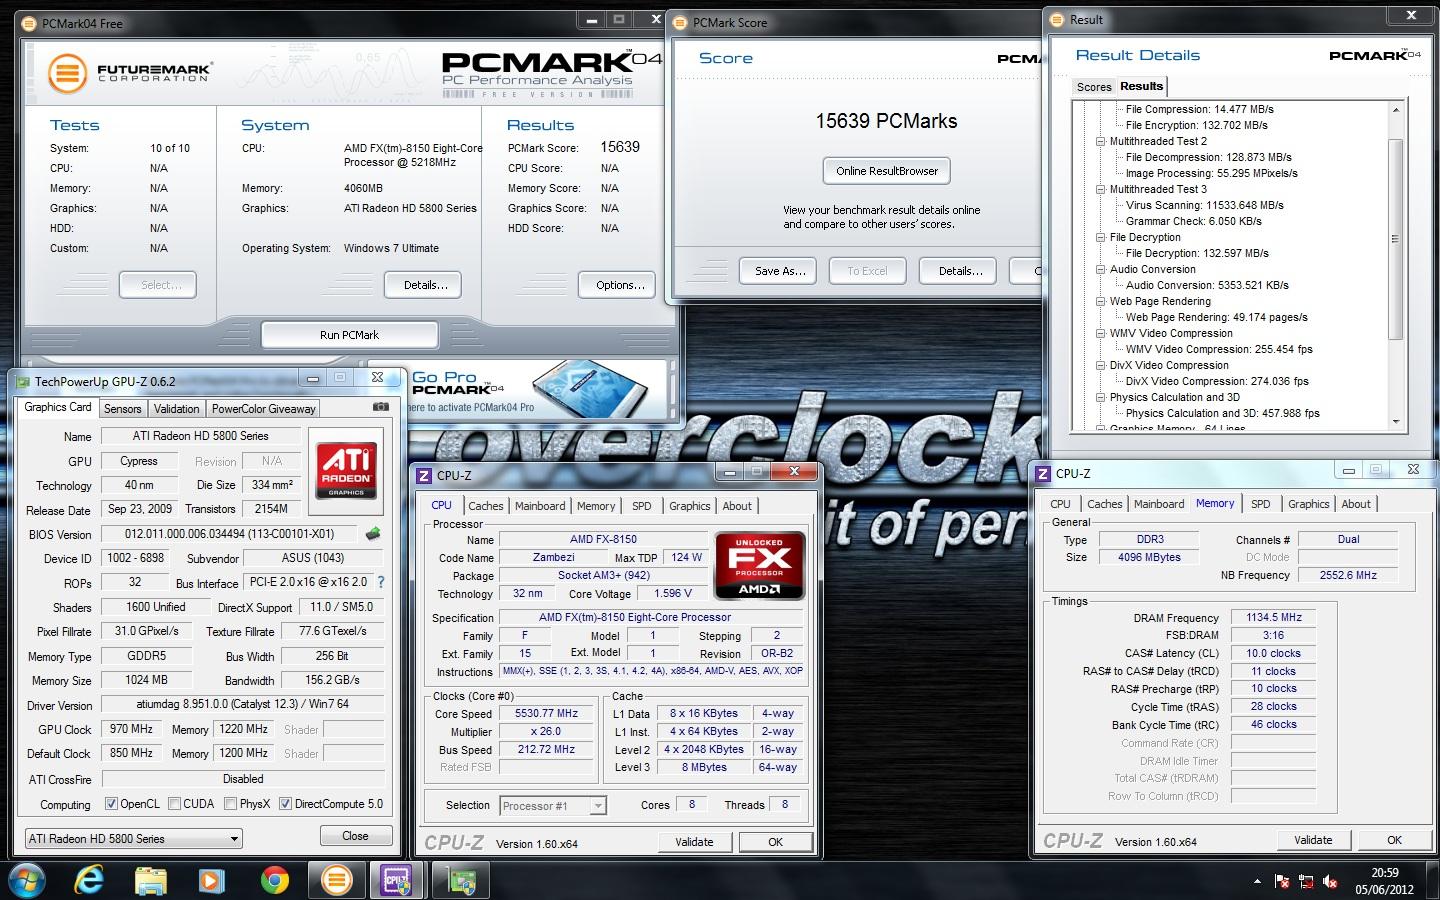Launch Internet Explorer from the taskbar
The width and height of the screenshot is (1440, 900).
click(x=89, y=880)
